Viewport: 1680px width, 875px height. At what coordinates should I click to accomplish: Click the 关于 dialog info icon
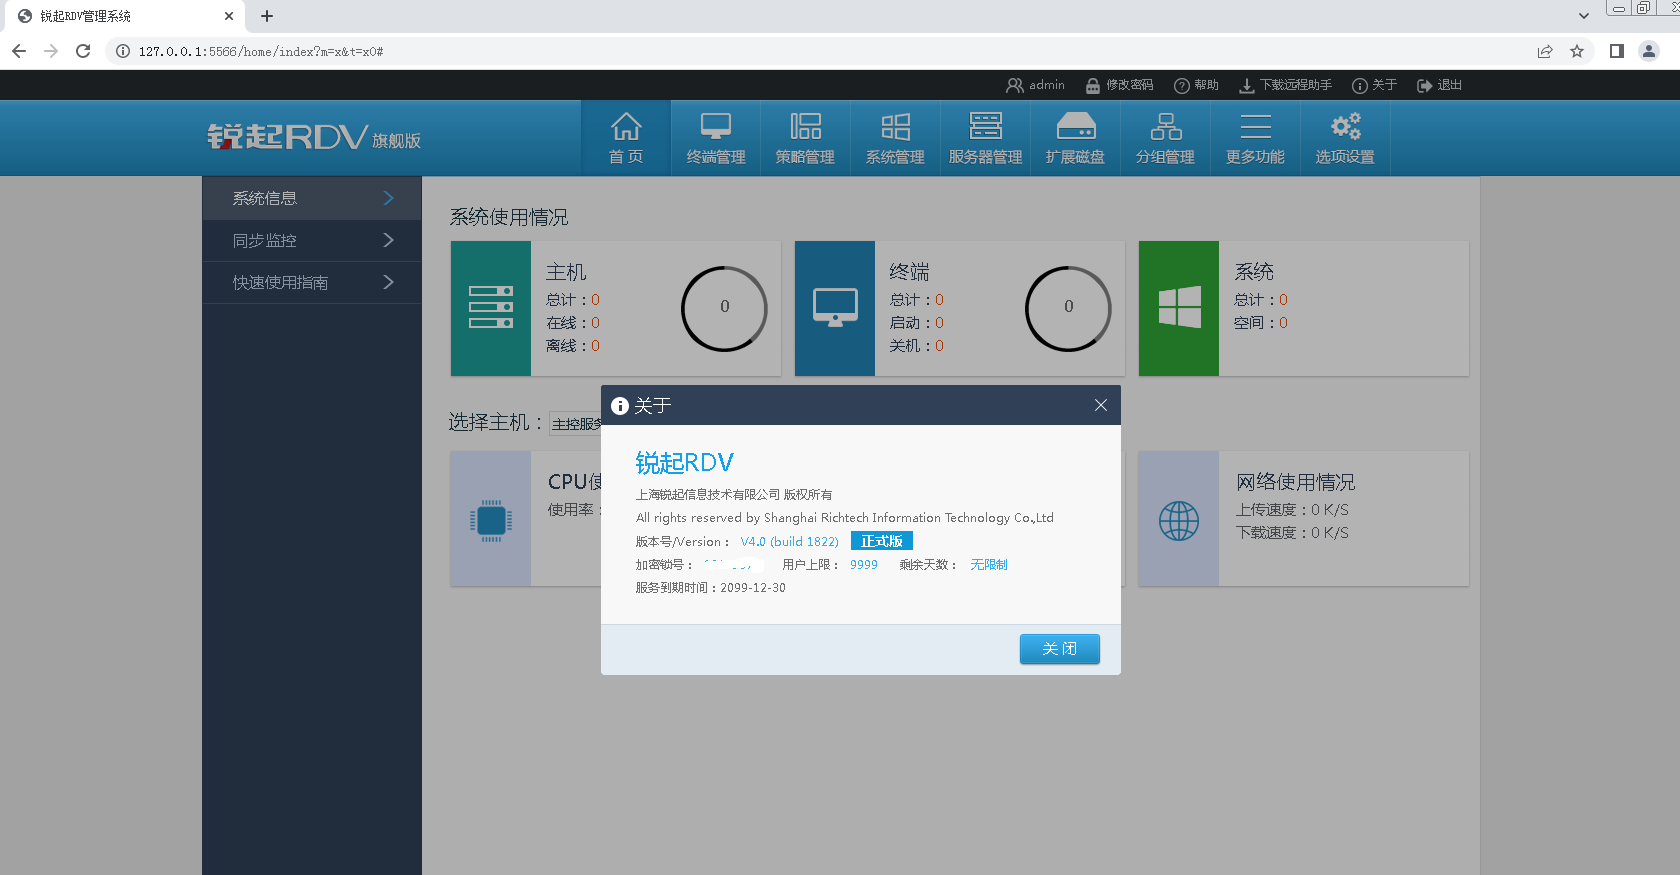620,405
